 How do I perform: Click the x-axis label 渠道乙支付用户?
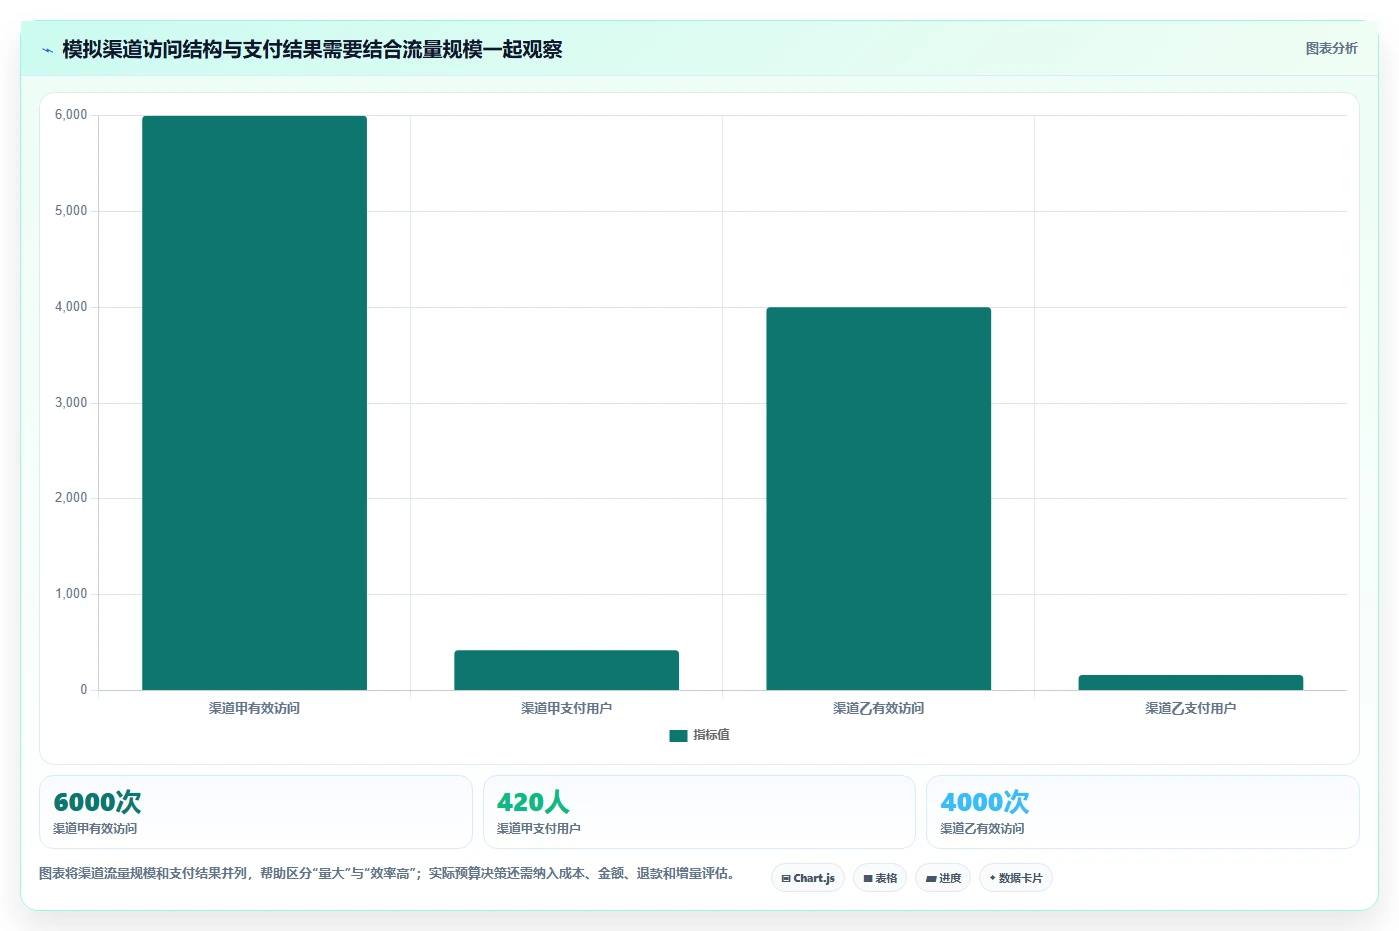tap(1190, 708)
